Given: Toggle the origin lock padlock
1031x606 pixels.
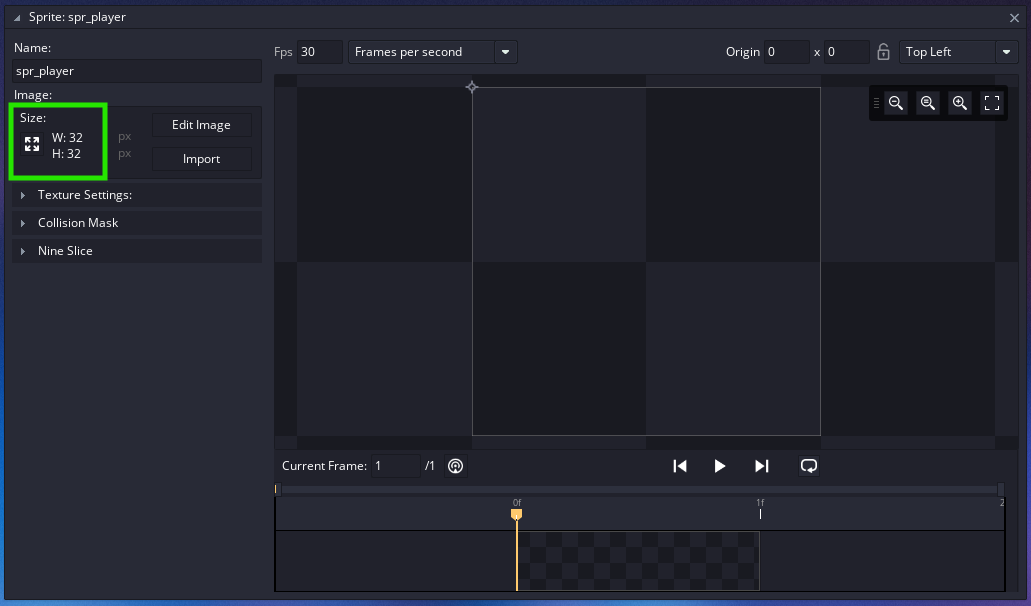Looking at the screenshot, I should (x=883, y=52).
